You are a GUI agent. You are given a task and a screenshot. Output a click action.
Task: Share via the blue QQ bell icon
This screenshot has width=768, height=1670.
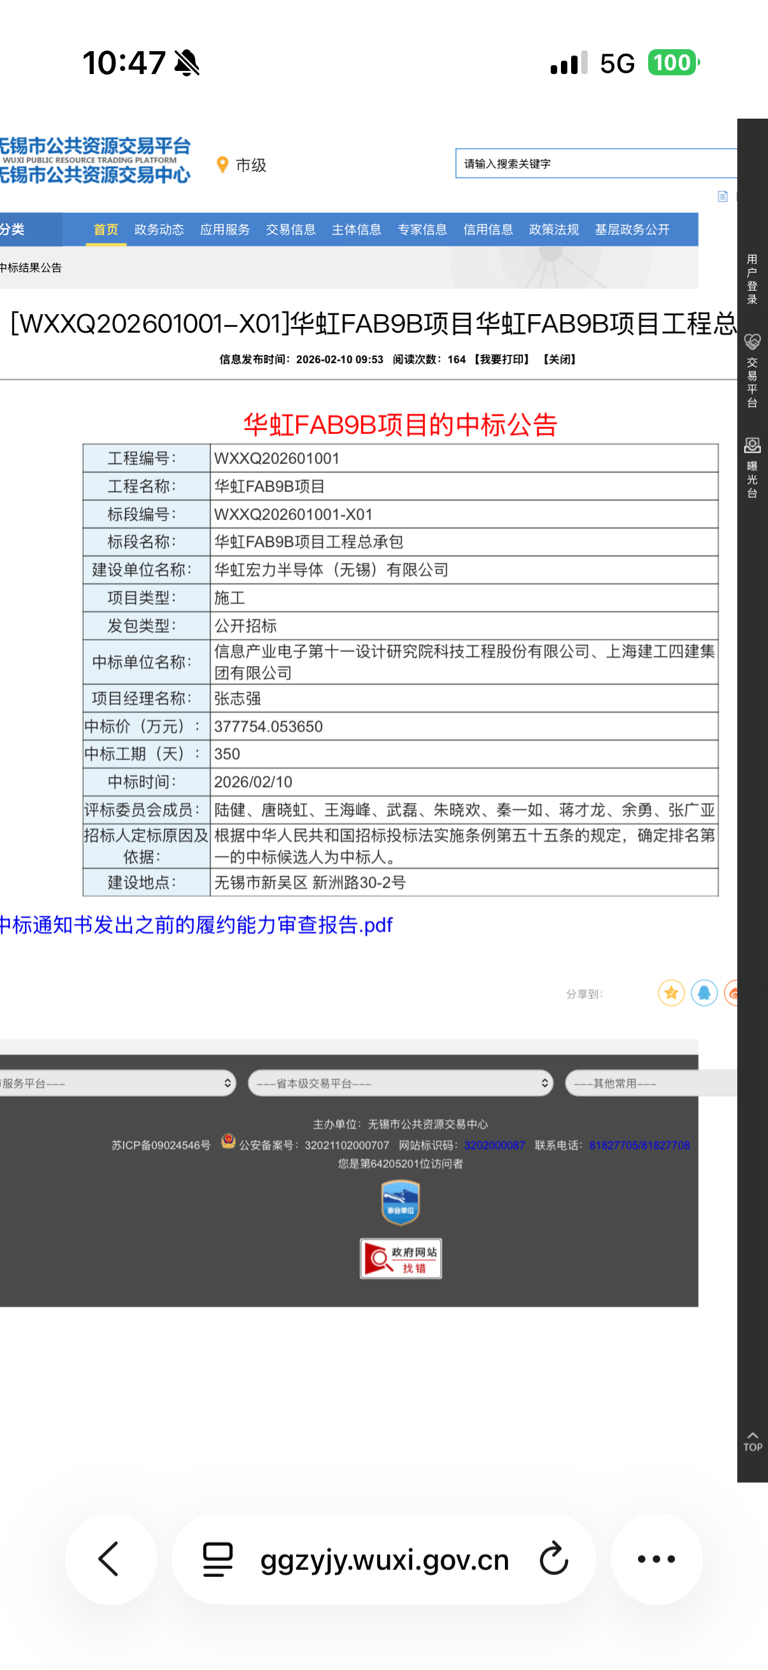704,993
